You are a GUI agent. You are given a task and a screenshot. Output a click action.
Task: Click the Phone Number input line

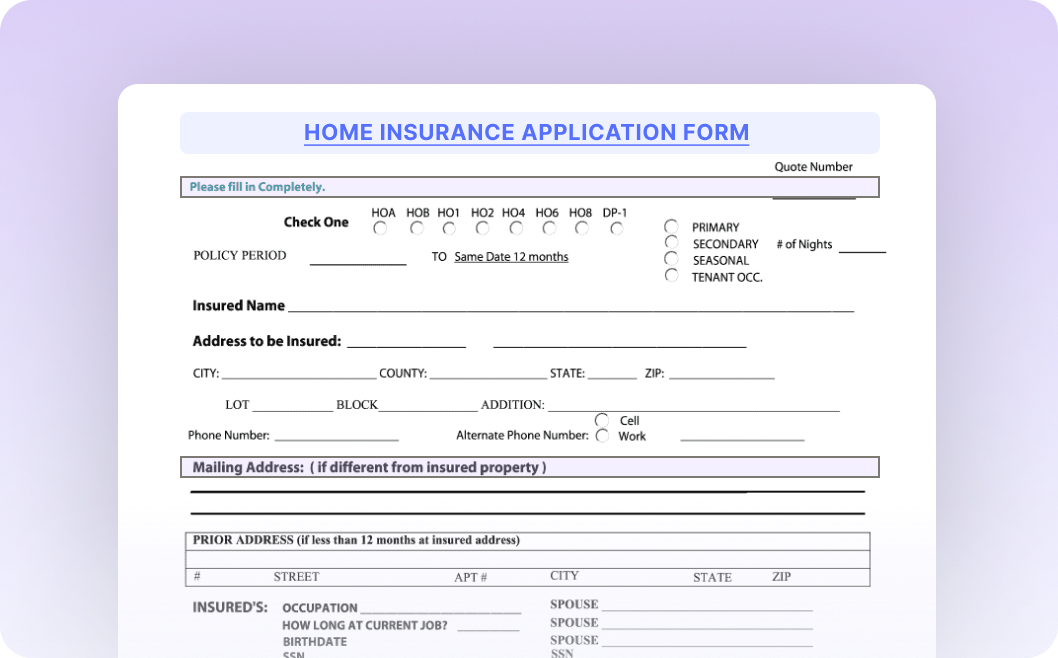pos(336,435)
